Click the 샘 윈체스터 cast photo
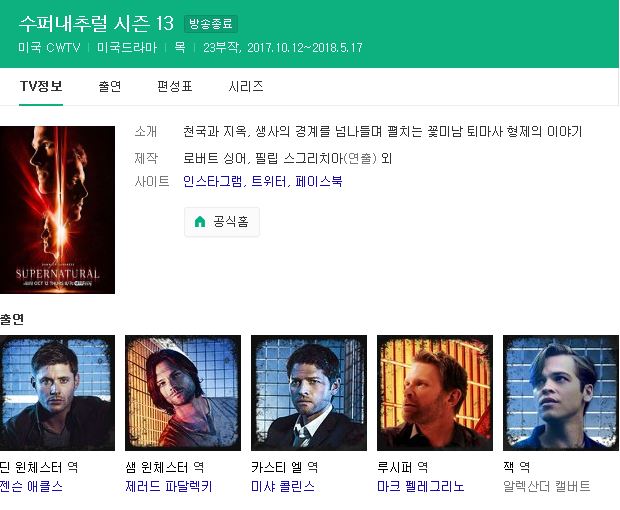The height and width of the screenshot is (510, 620). tap(183, 393)
